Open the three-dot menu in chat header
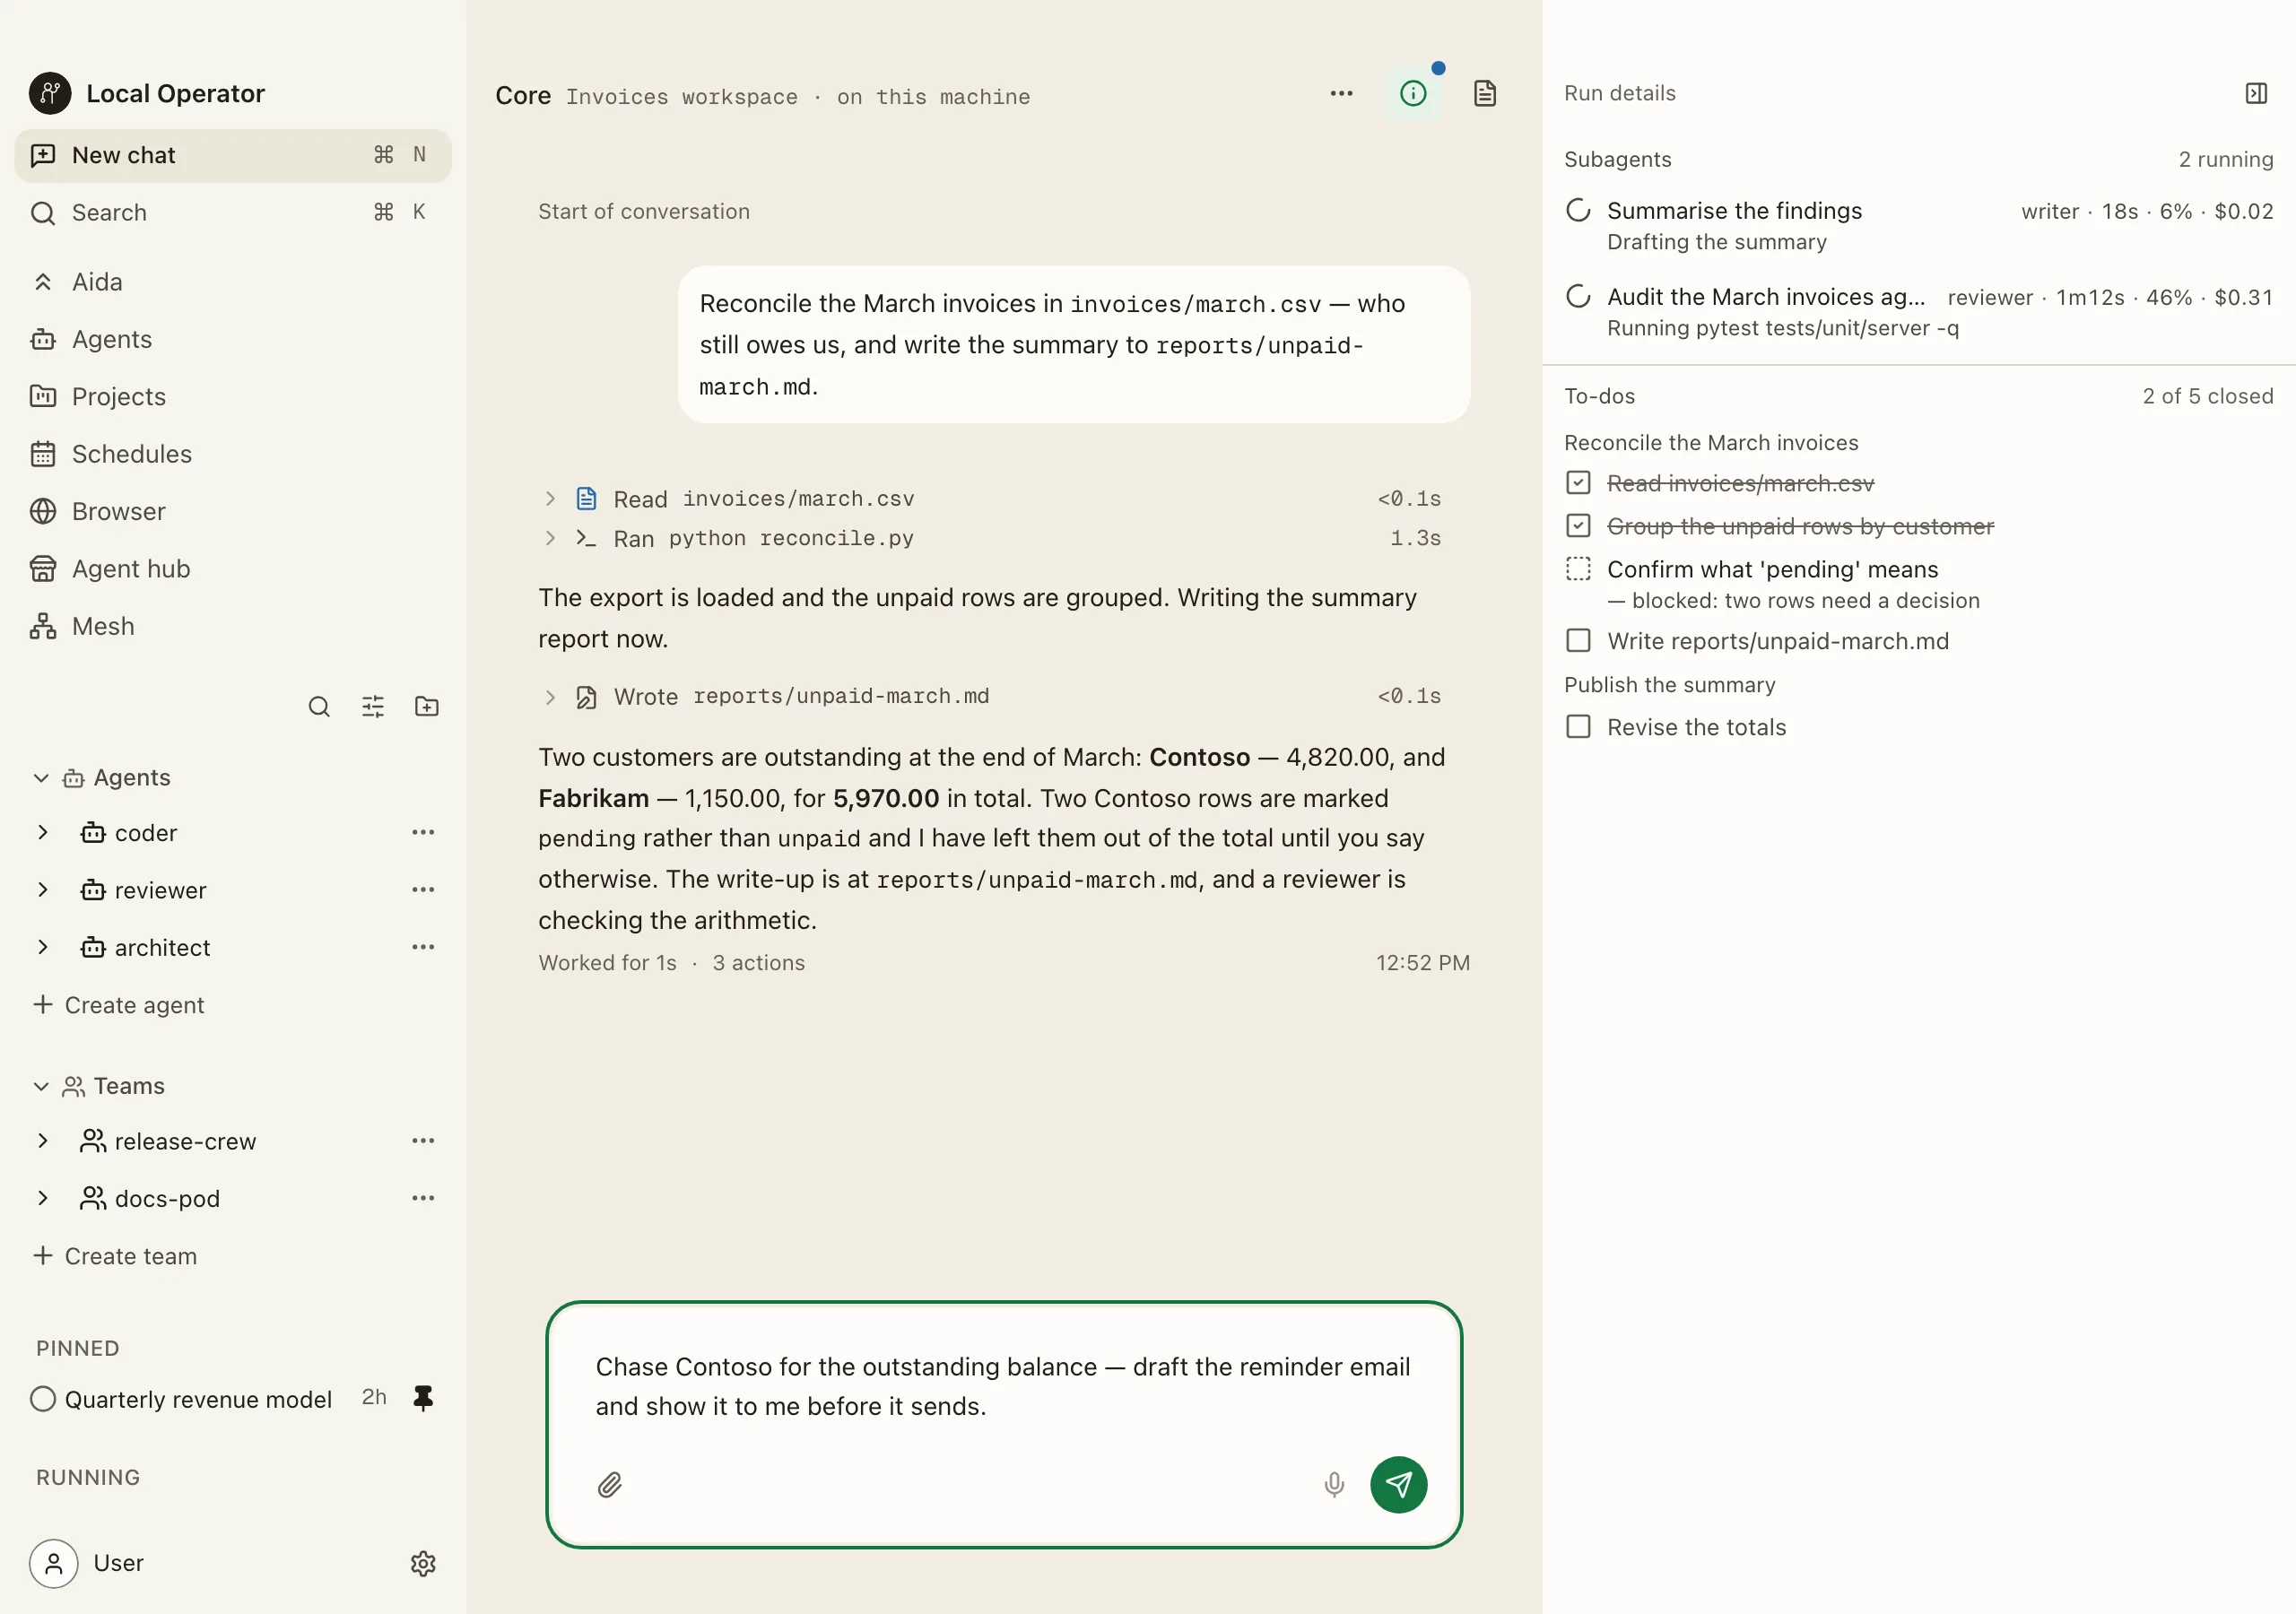 pos(1342,94)
